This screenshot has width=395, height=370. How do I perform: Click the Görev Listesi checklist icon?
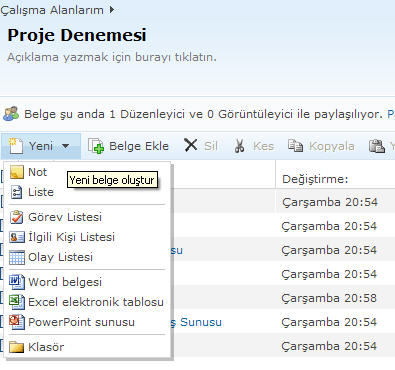[x=16, y=217]
